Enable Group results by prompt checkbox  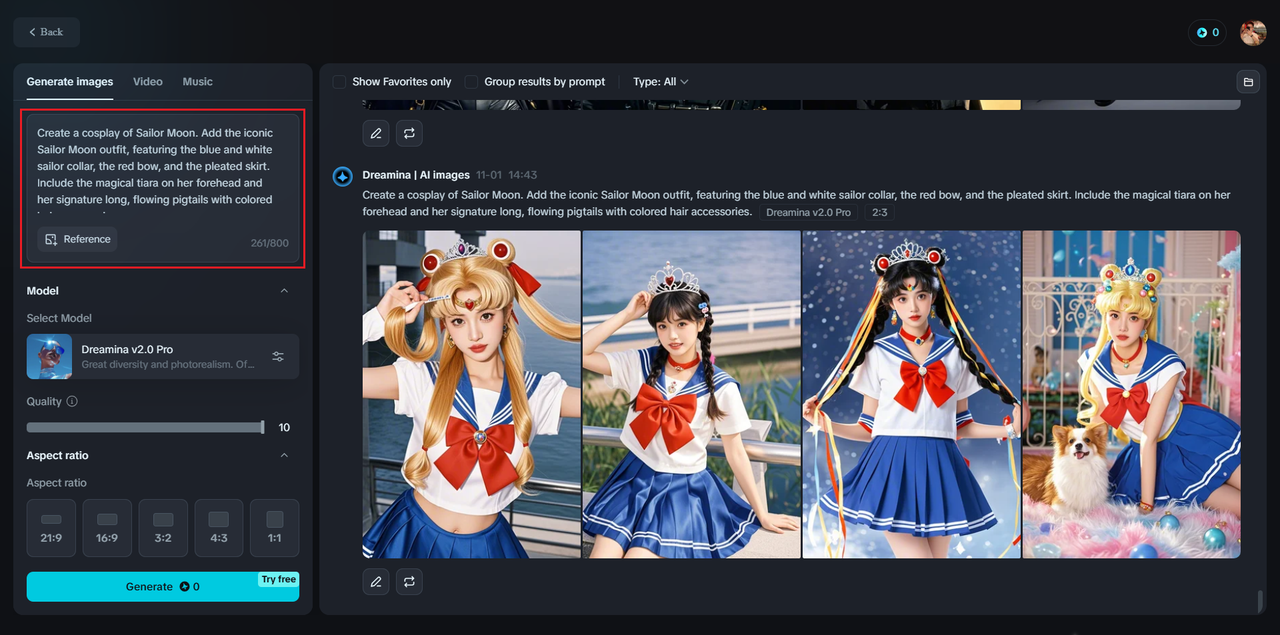pyautogui.click(x=472, y=82)
